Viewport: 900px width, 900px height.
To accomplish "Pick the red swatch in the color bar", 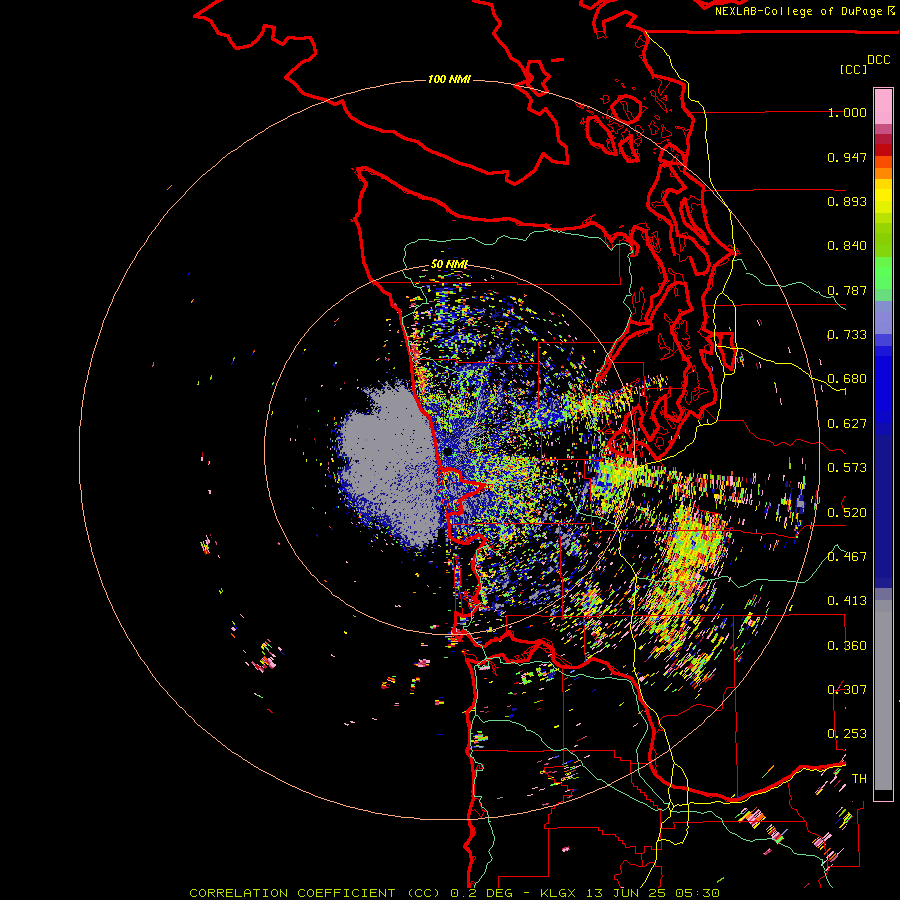I will click(883, 150).
